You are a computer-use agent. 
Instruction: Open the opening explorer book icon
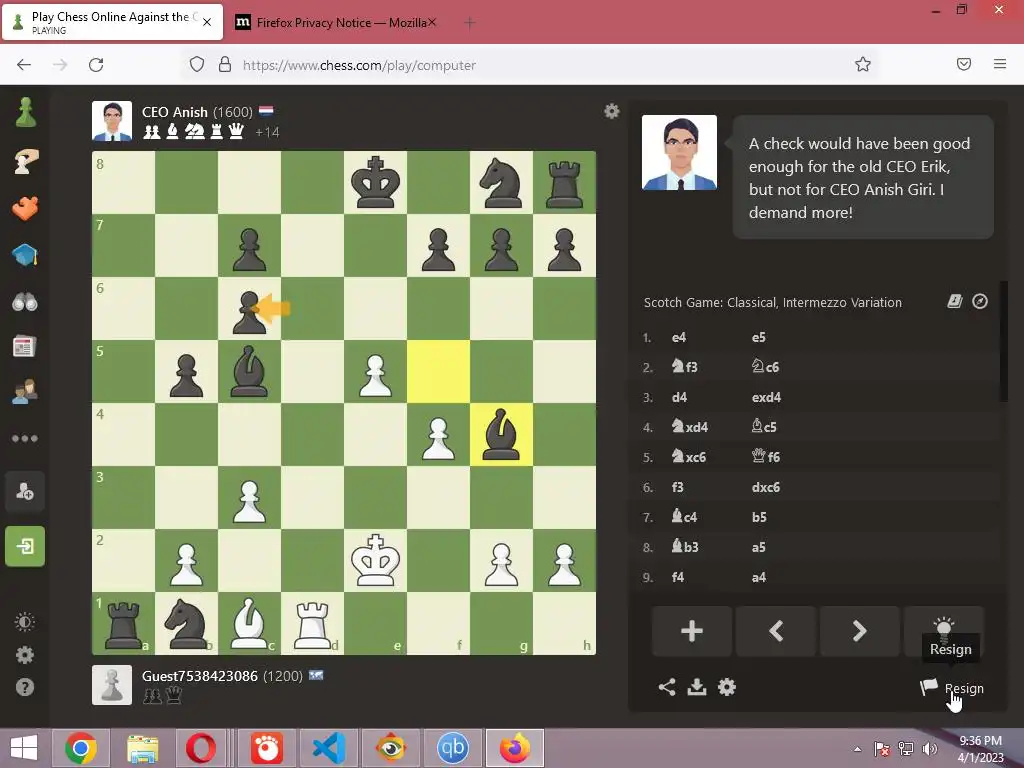pos(955,301)
